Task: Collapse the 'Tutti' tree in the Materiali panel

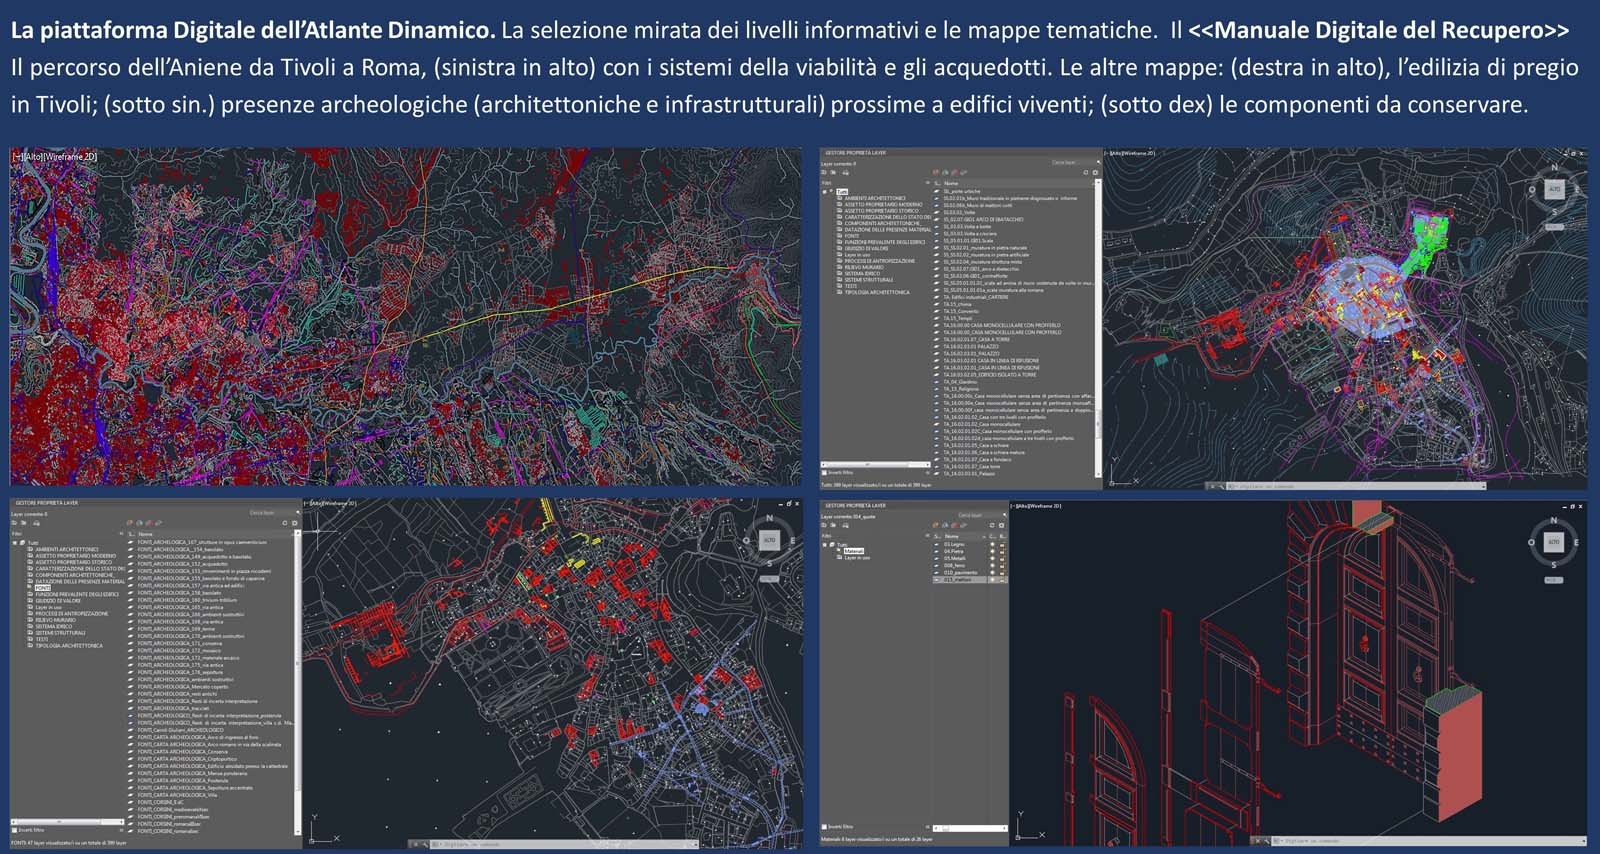Action: tap(825, 544)
